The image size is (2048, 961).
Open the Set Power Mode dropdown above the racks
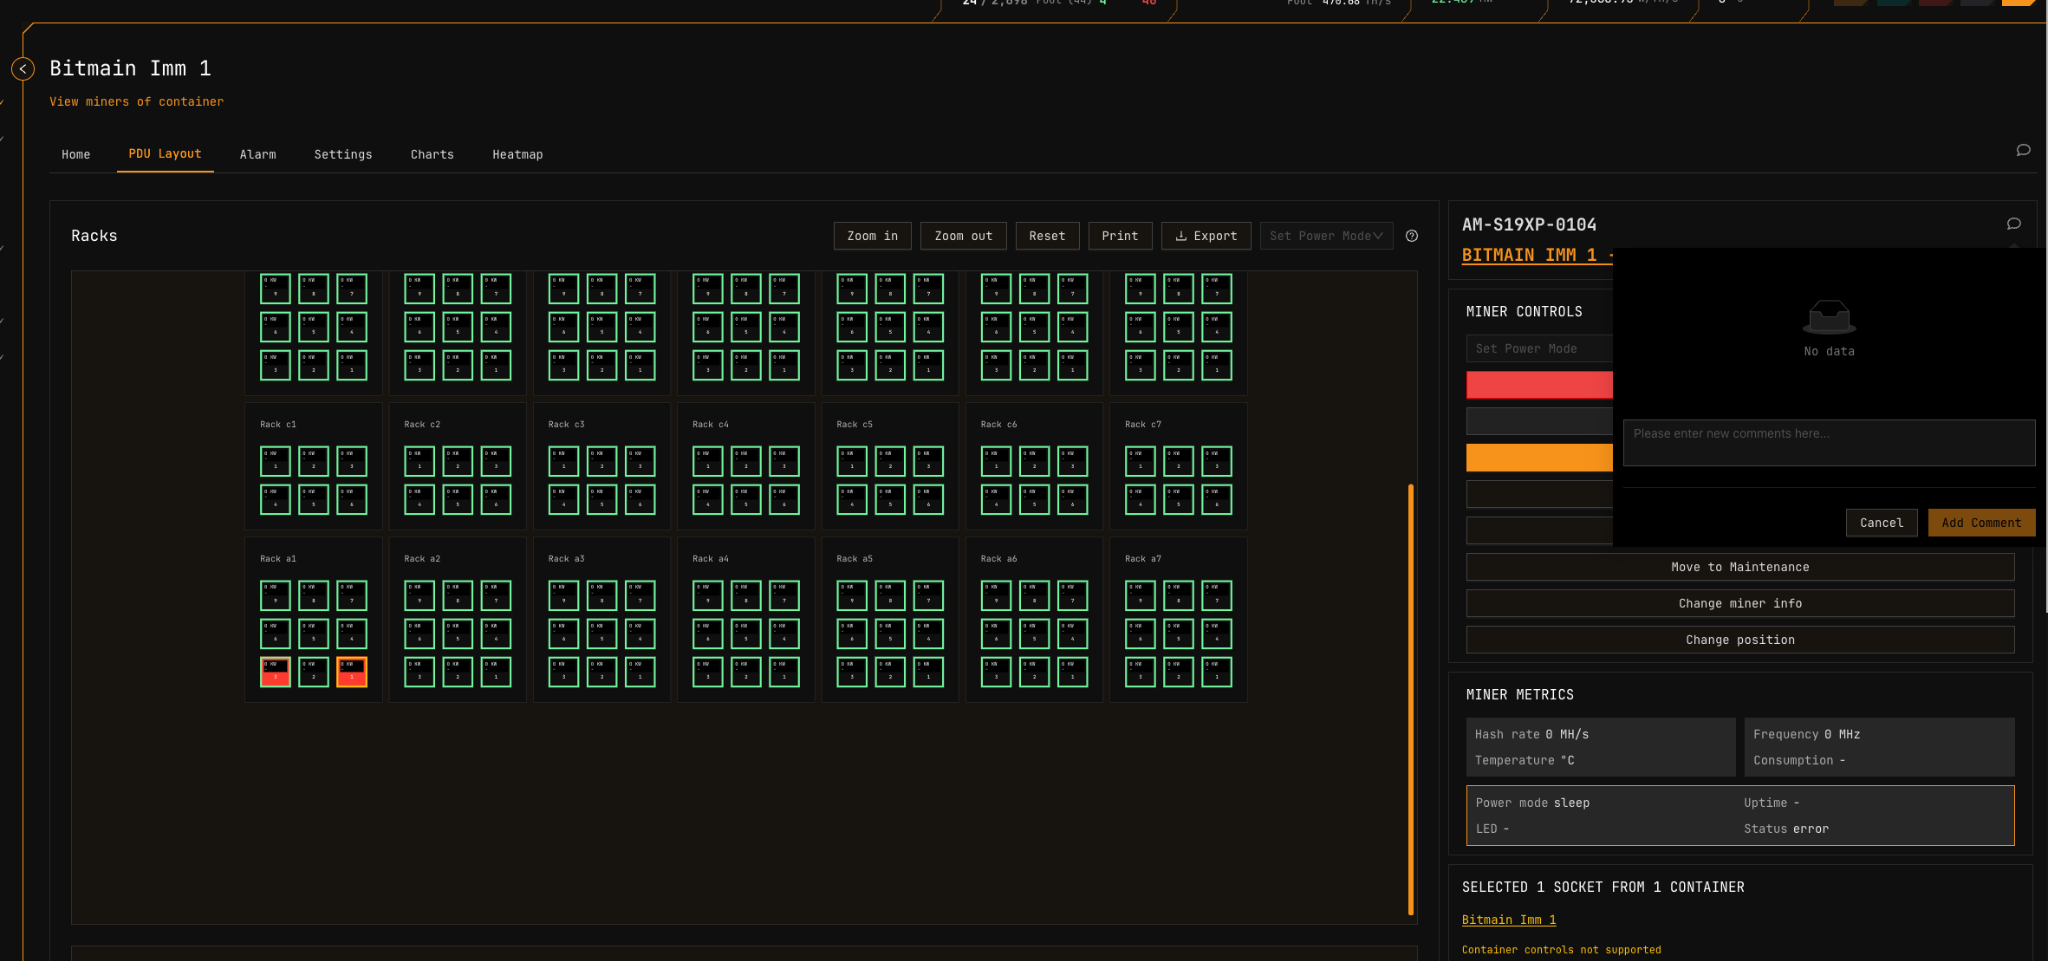point(1326,235)
